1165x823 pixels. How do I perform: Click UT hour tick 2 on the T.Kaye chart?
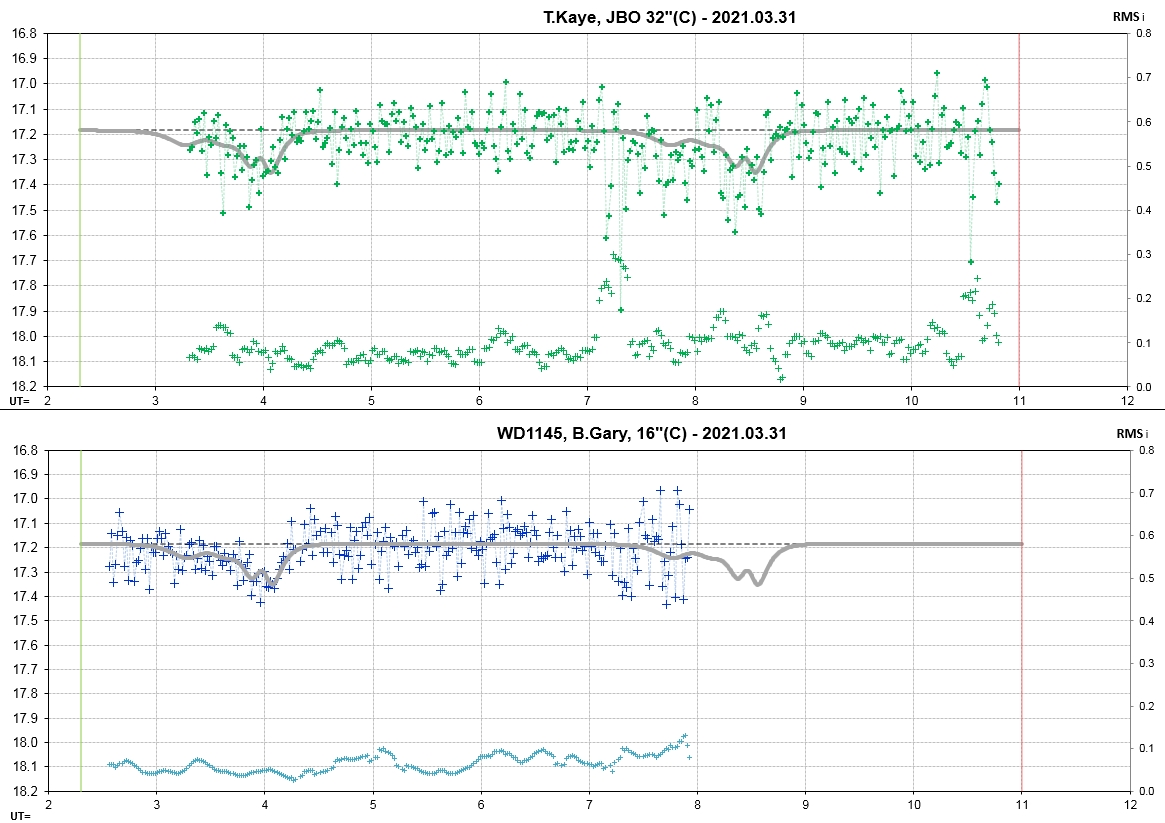pyautogui.click(x=48, y=400)
